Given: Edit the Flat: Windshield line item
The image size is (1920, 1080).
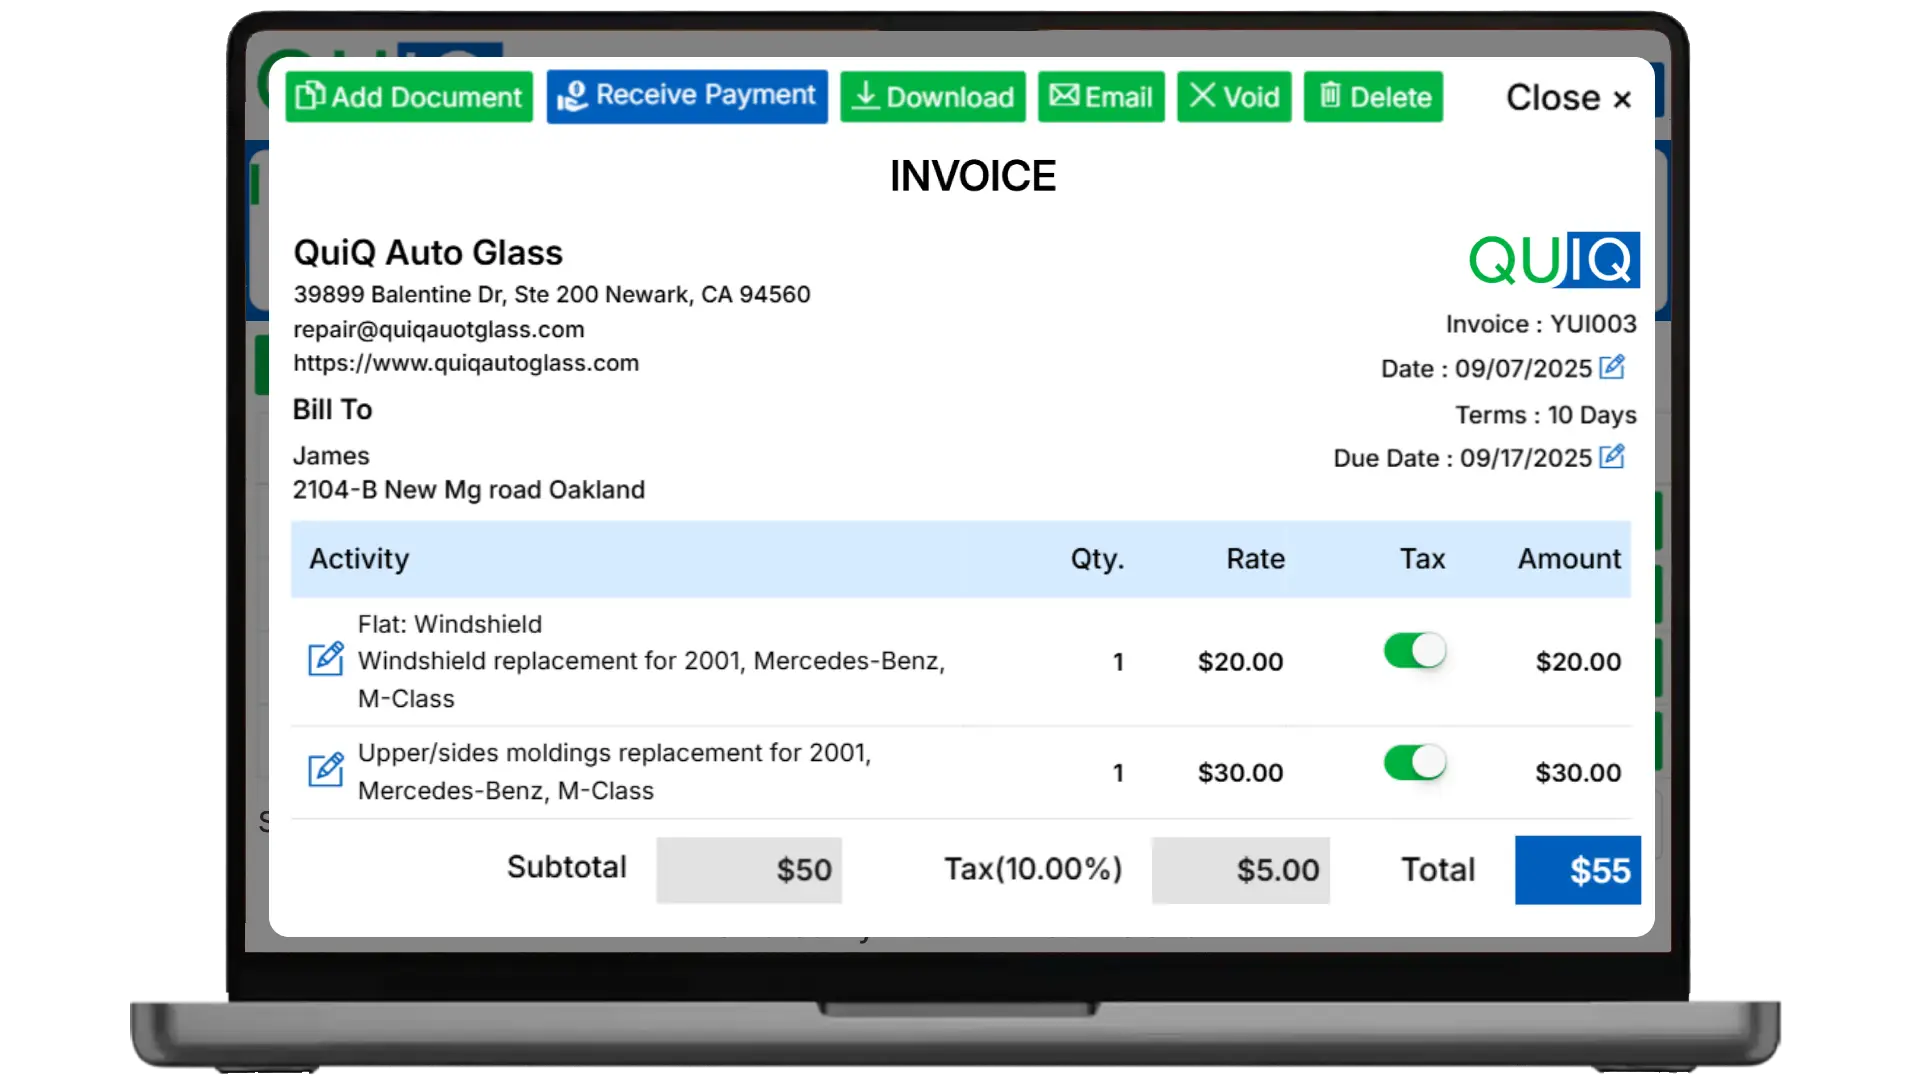Looking at the screenshot, I should click(x=326, y=659).
